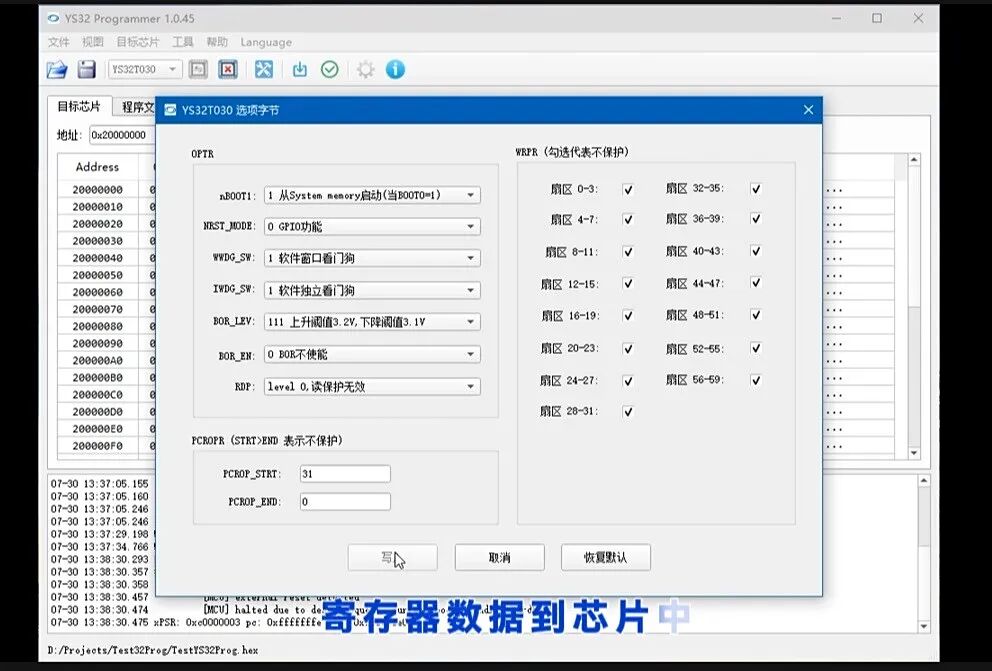Toggle sector 8-11 checkbox
This screenshot has width=992, height=671.
[x=628, y=252]
